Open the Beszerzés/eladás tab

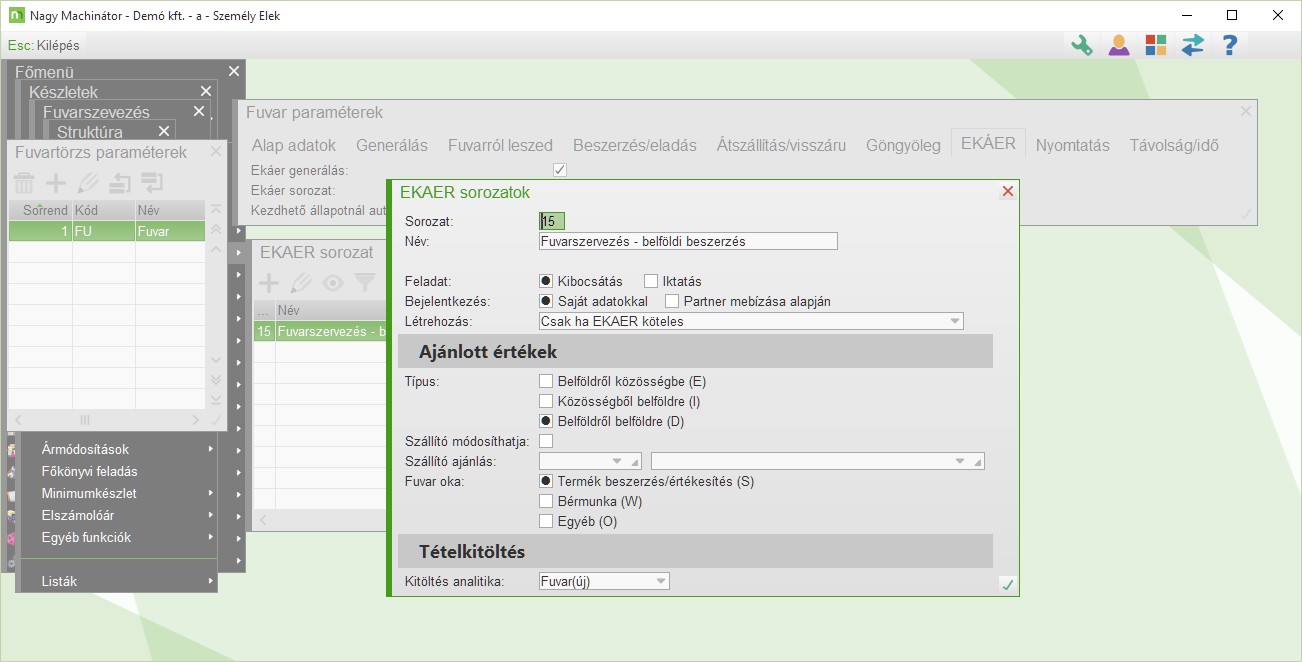pyautogui.click(x=635, y=145)
